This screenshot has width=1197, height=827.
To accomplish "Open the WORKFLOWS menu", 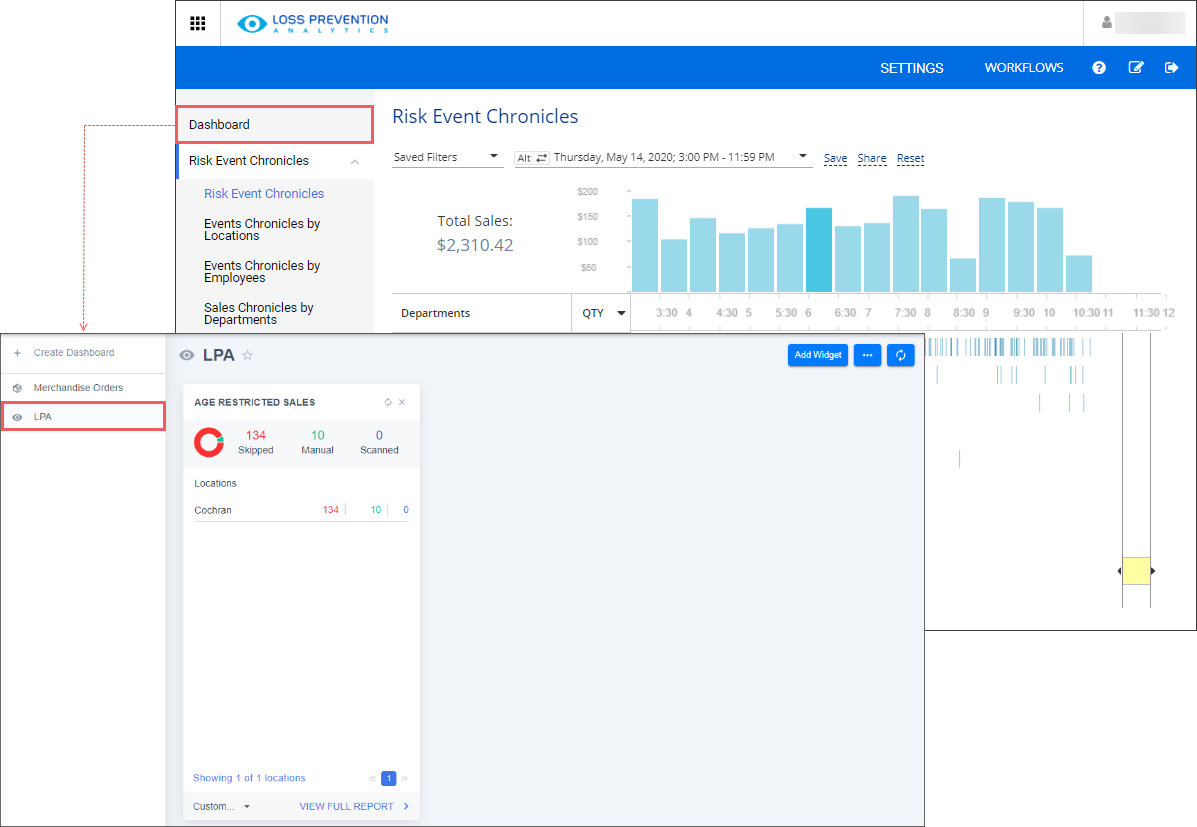I will 1024,68.
